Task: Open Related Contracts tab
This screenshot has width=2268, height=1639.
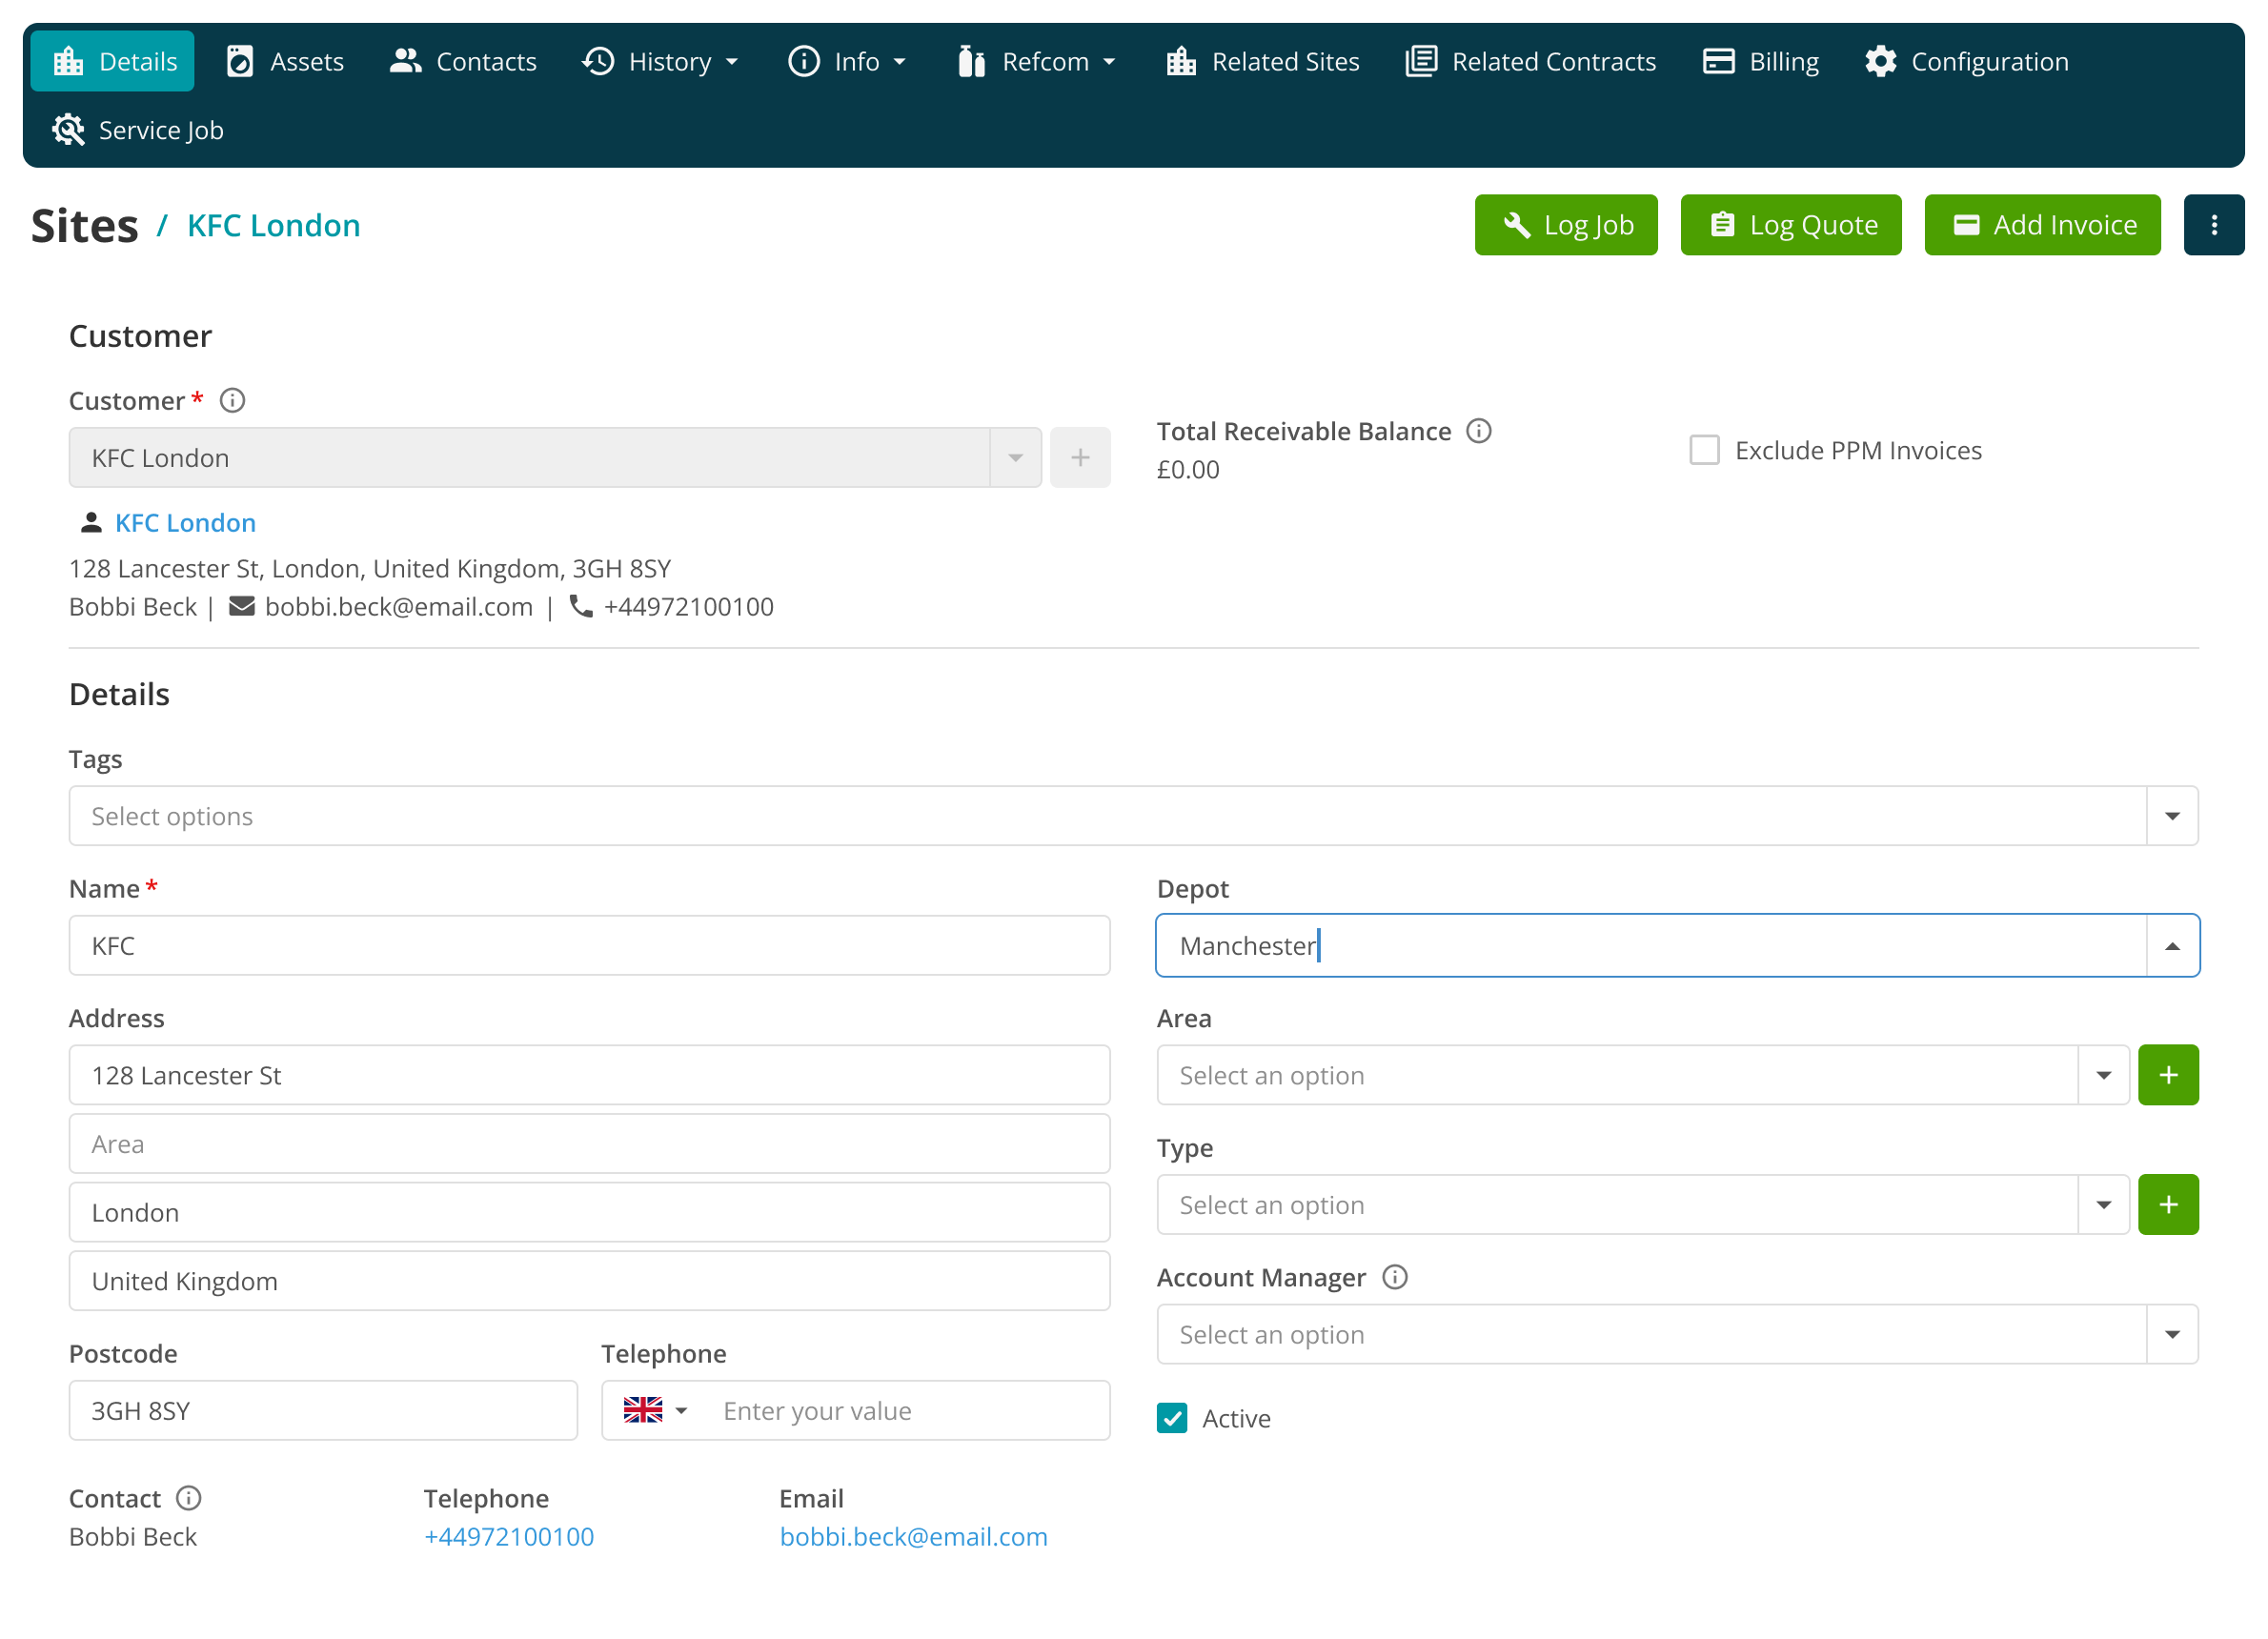Action: click(x=1531, y=61)
